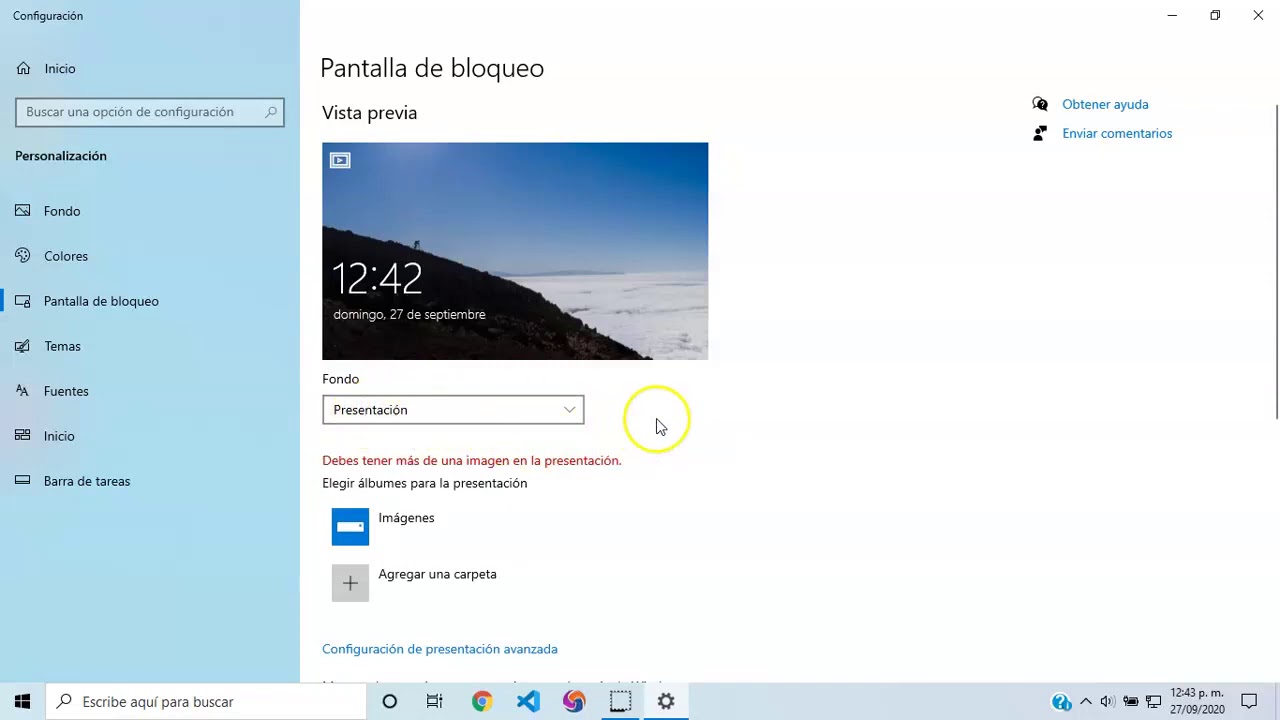1280x720 pixels.
Task: Click the Inicio start-menu icon under Fuentes
Action: (23, 436)
